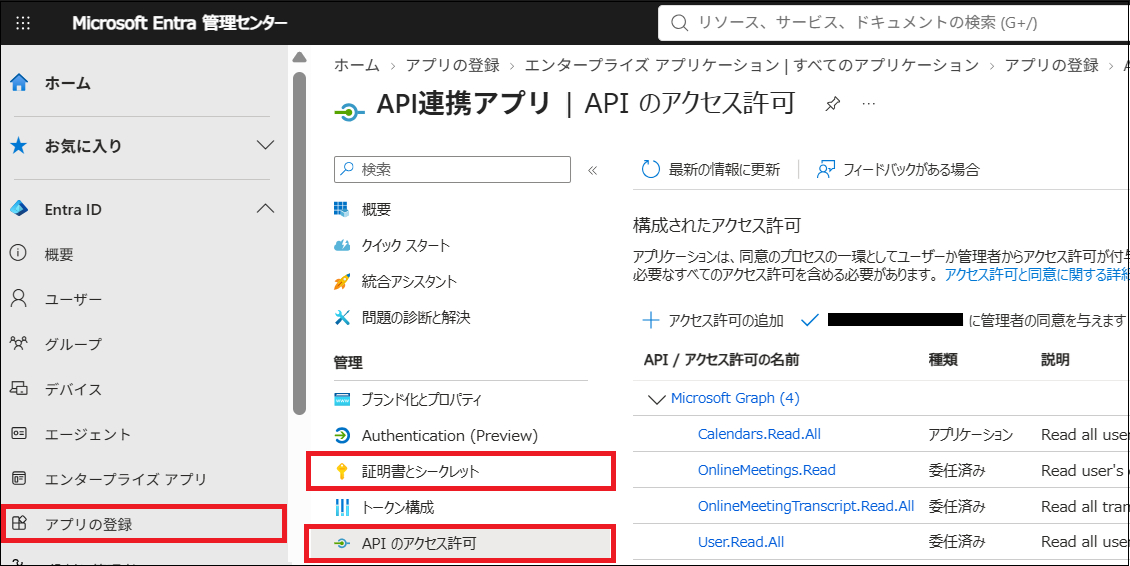Click the 統合アシスタント rocket icon

click(342, 281)
